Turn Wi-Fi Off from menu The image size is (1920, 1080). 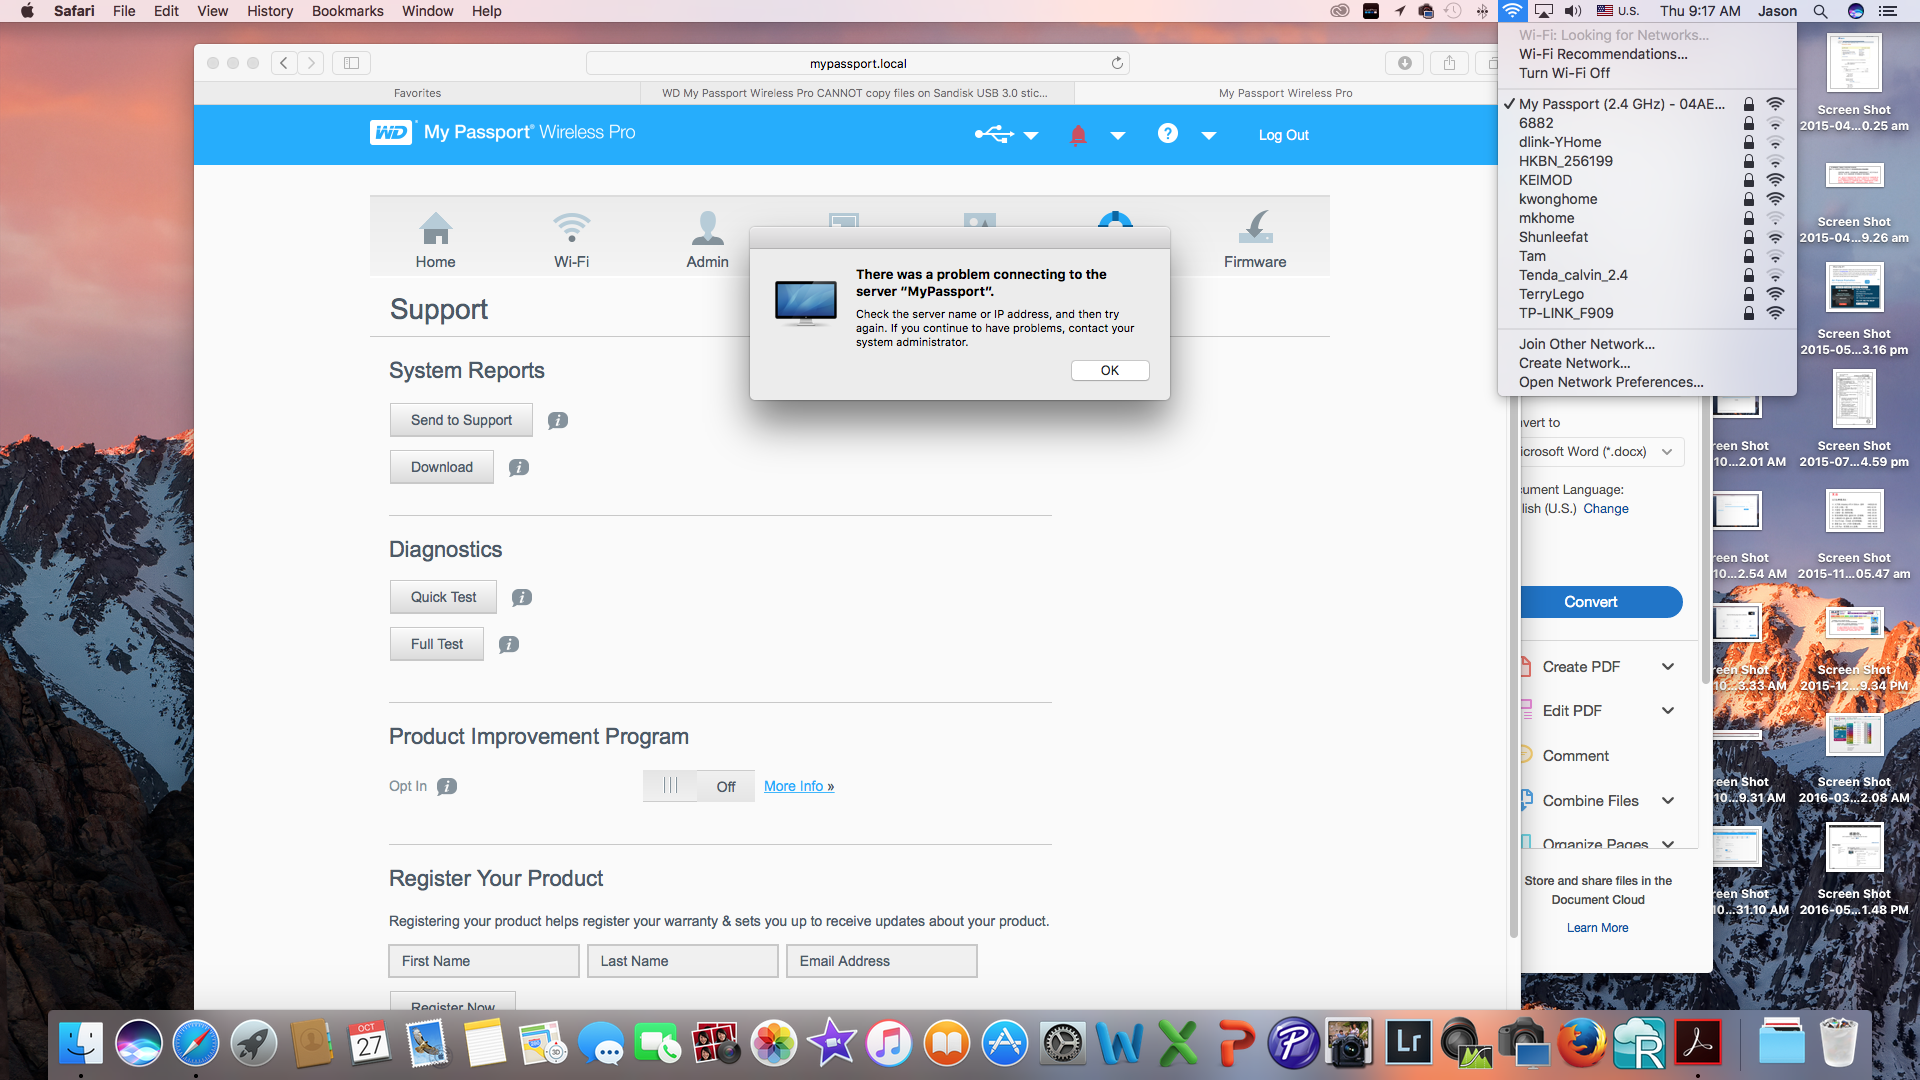(1564, 73)
